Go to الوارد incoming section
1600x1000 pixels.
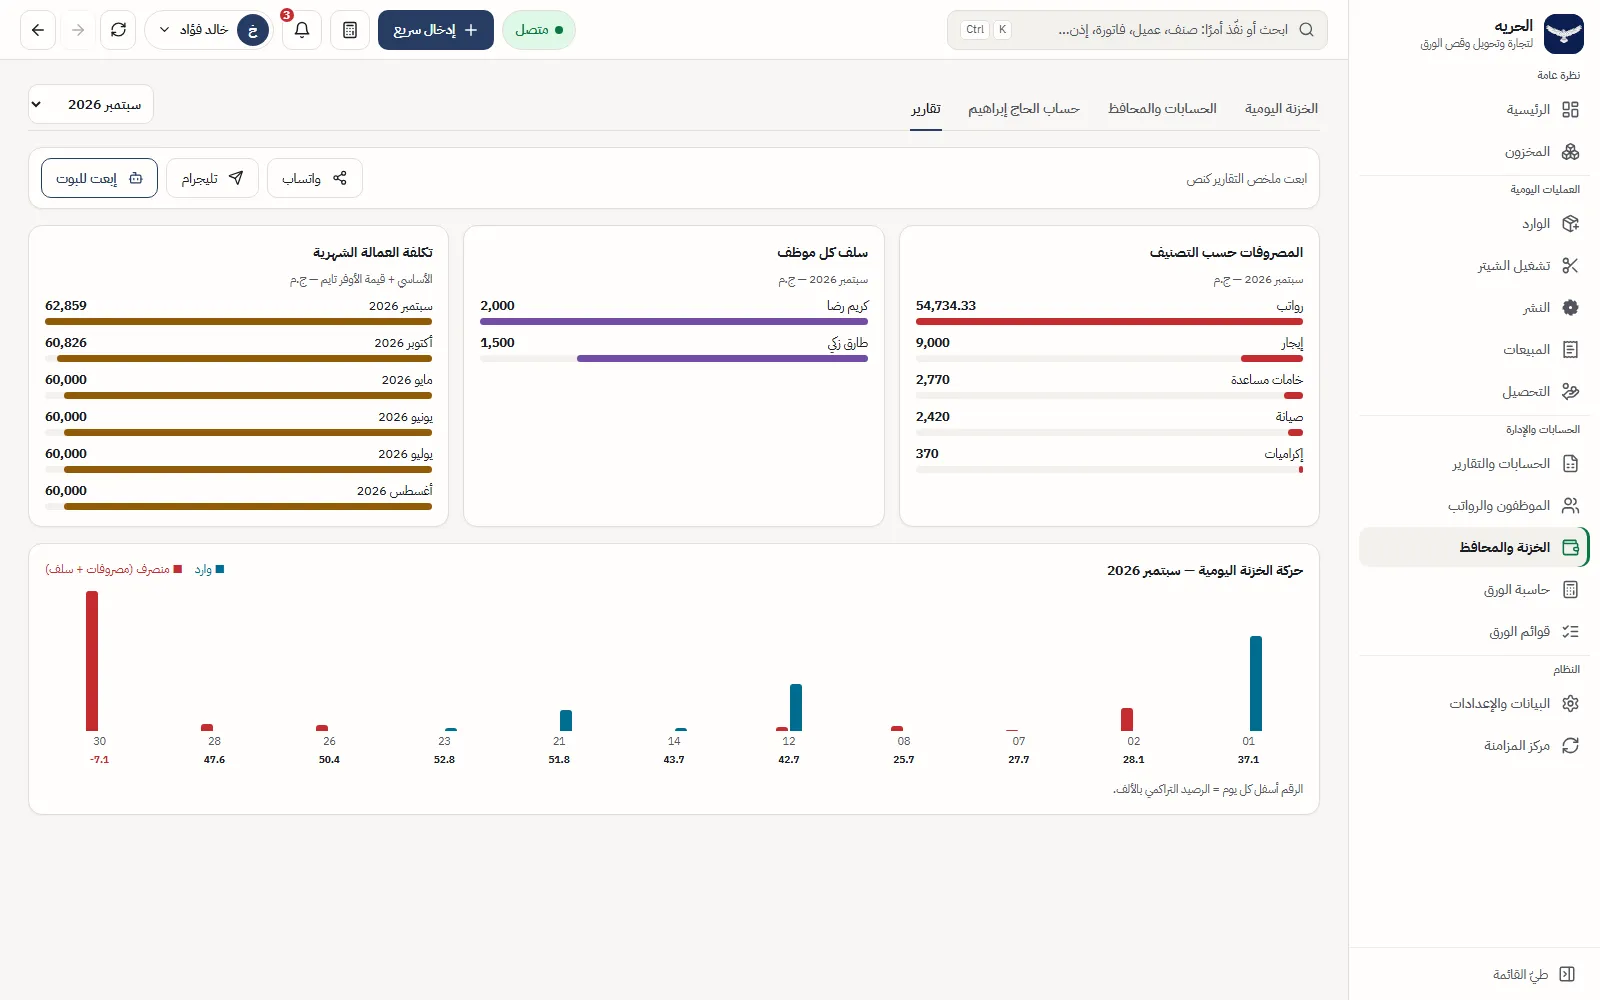[1474, 224]
